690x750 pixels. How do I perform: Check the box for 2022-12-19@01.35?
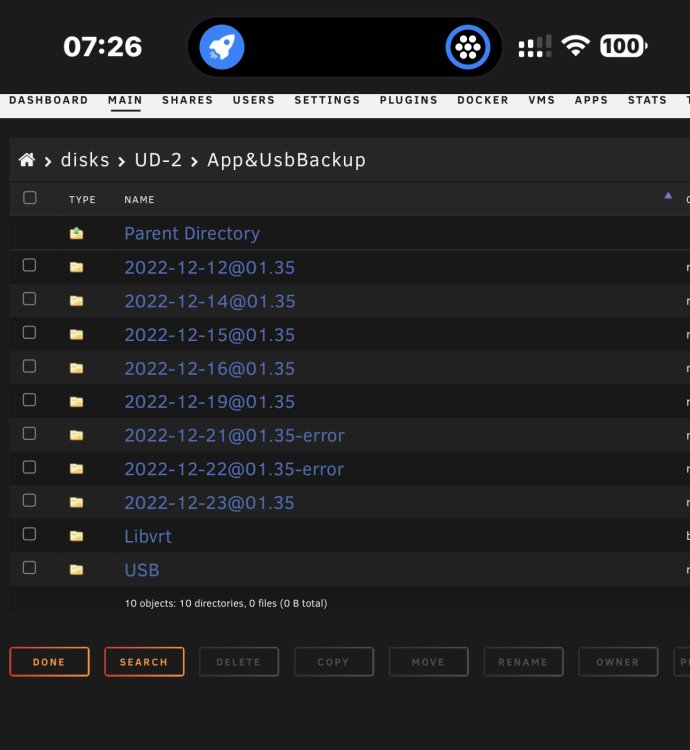pos(30,400)
